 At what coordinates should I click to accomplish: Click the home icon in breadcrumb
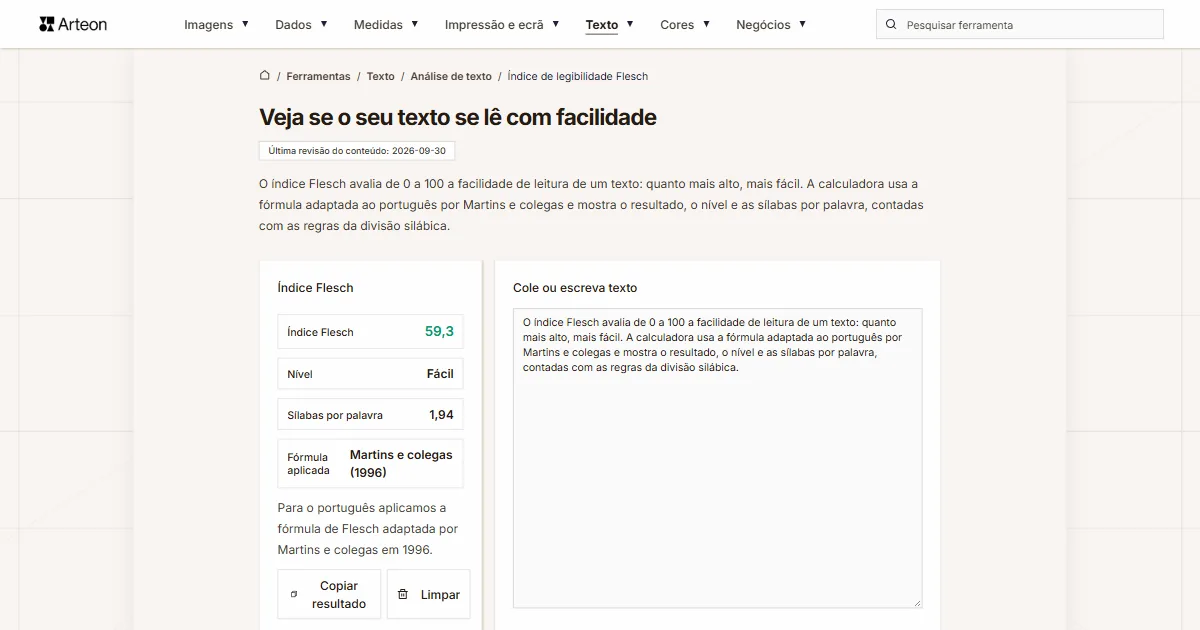click(265, 75)
